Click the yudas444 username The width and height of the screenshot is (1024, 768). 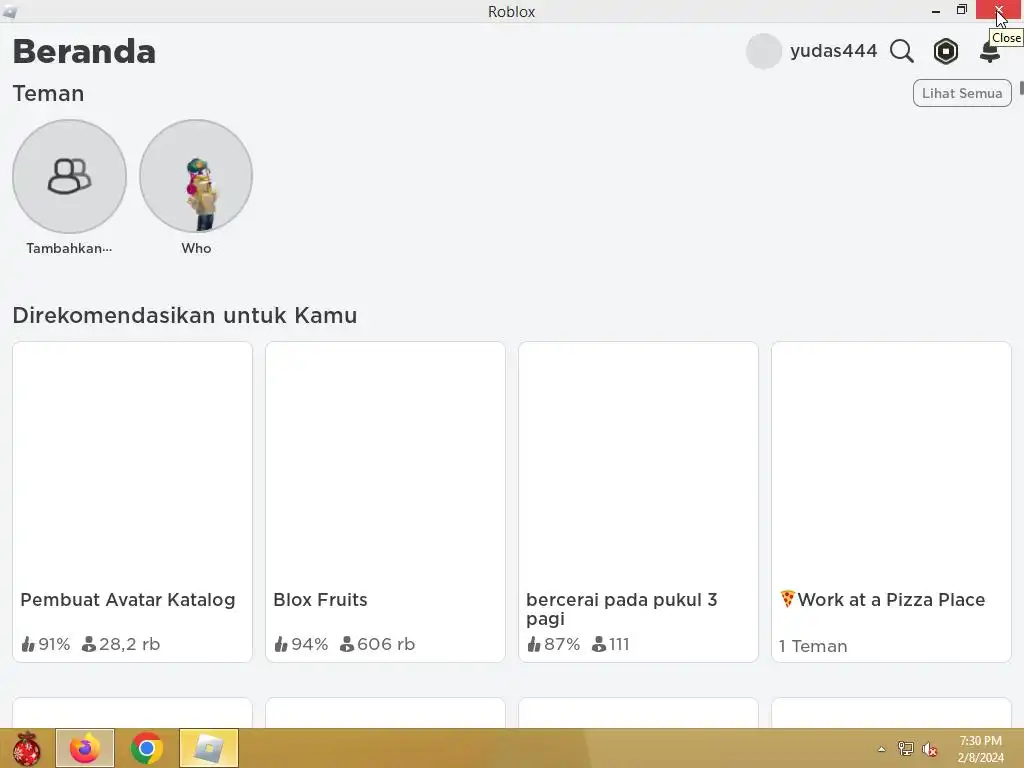(833, 50)
